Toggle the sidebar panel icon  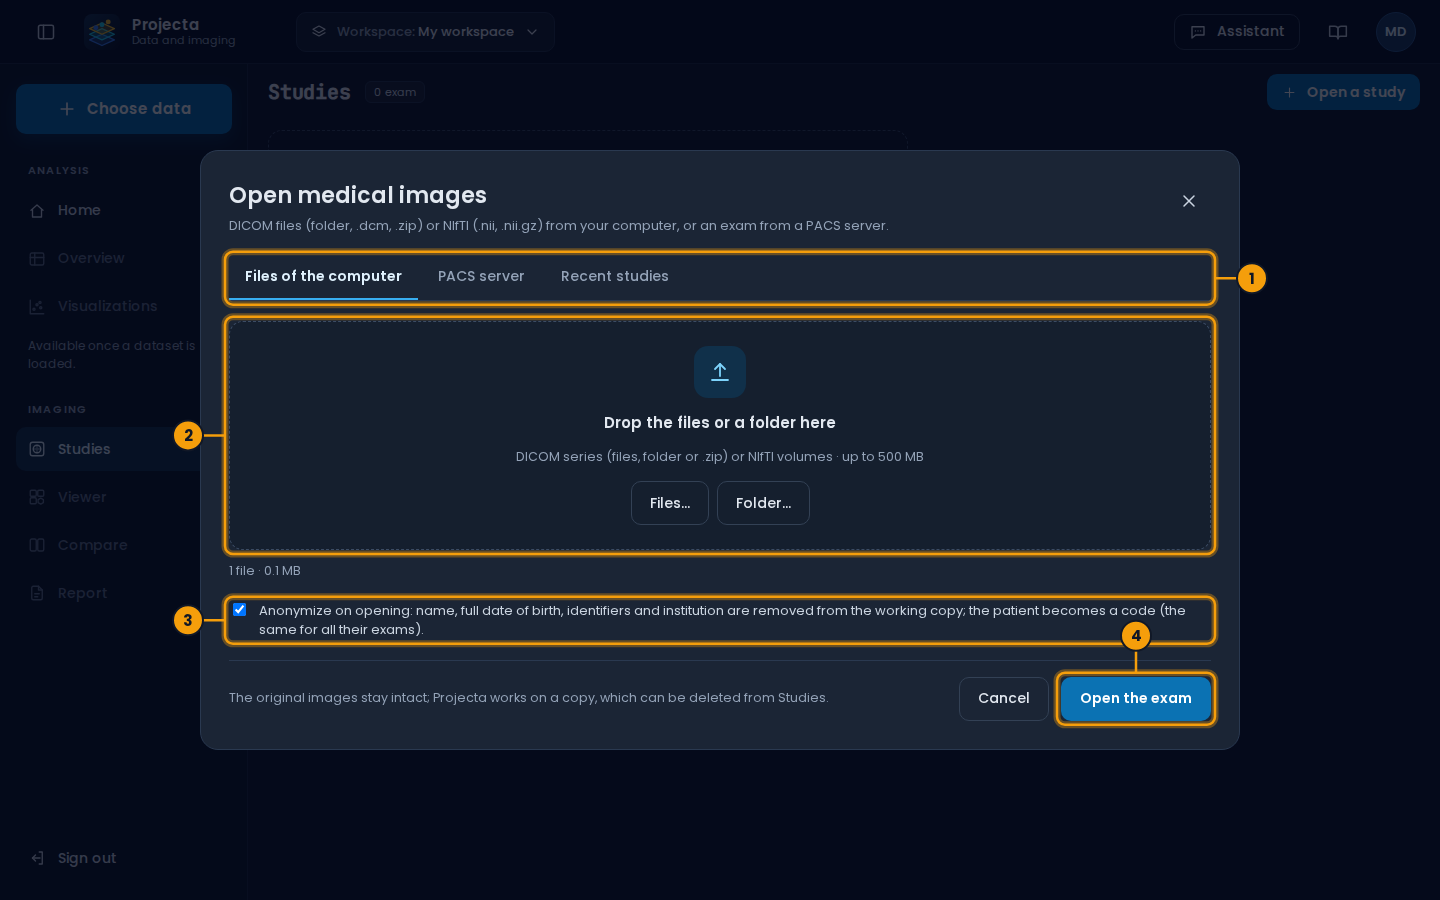click(x=46, y=32)
